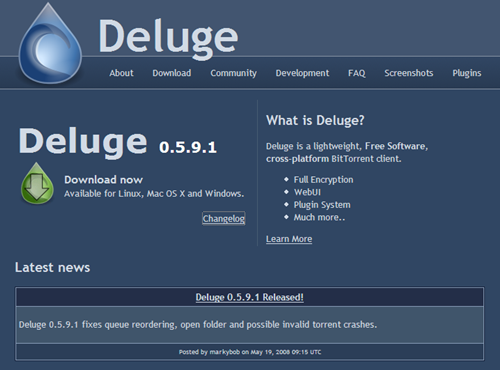This screenshot has height=370, width=500.
Task: Open the FAQ page
Action: point(357,73)
